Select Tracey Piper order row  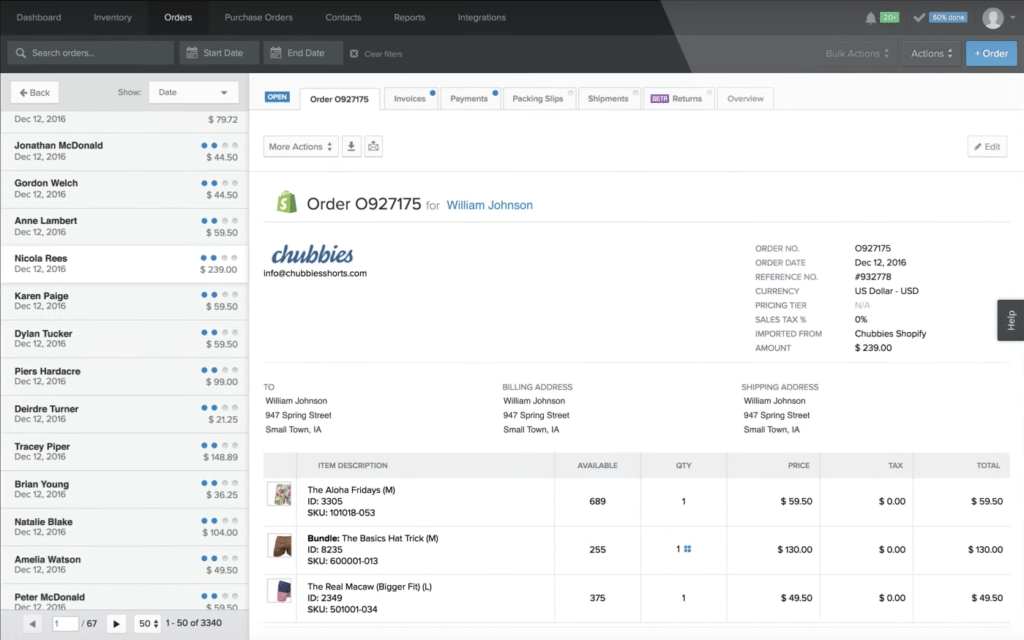(124, 452)
